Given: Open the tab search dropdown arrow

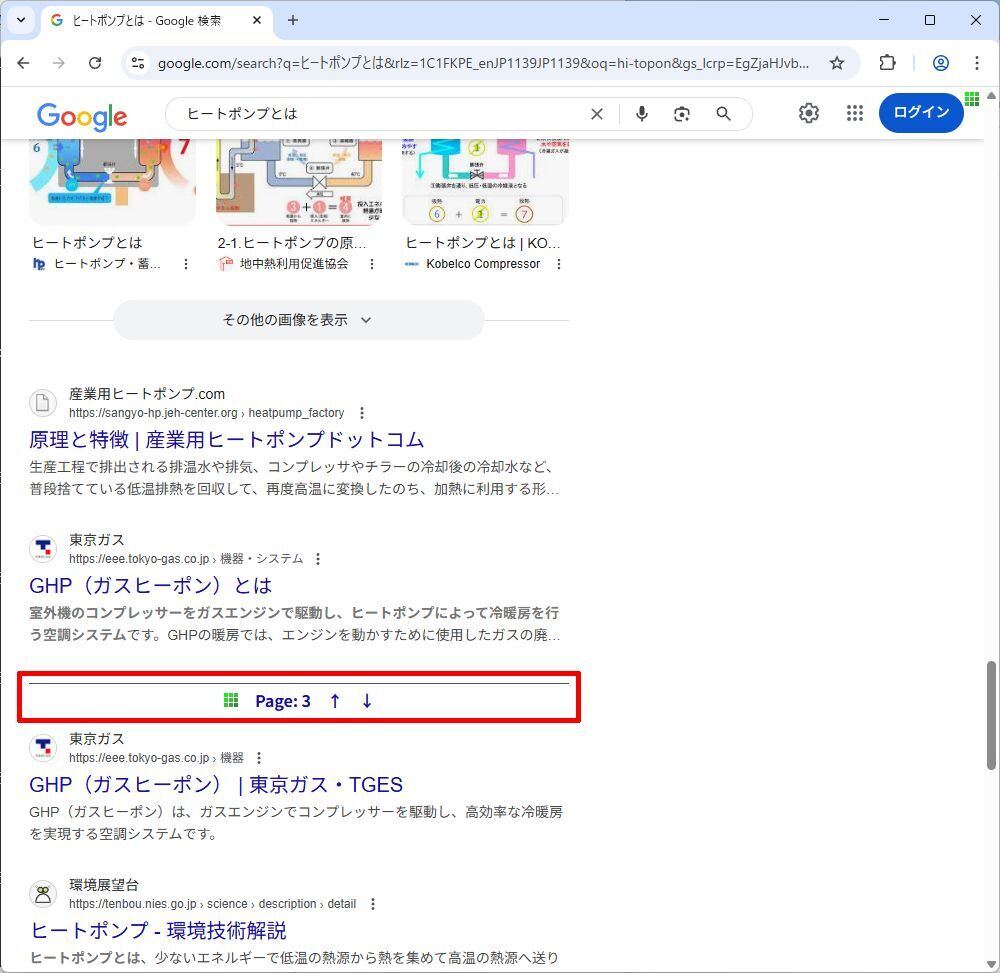Looking at the screenshot, I should pyautogui.click(x=20, y=20).
